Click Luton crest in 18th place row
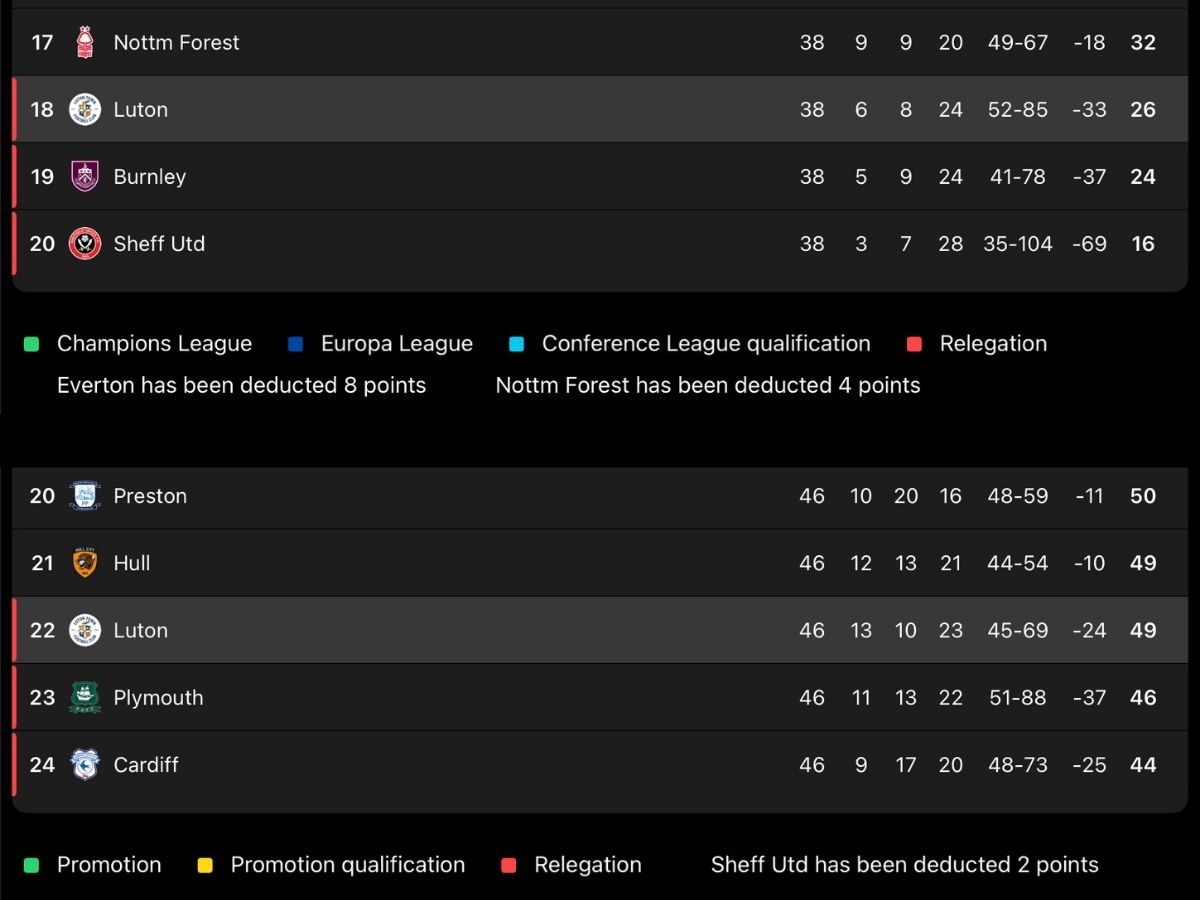Image resolution: width=1200 pixels, height=900 pixels. [x=85, y=109]
